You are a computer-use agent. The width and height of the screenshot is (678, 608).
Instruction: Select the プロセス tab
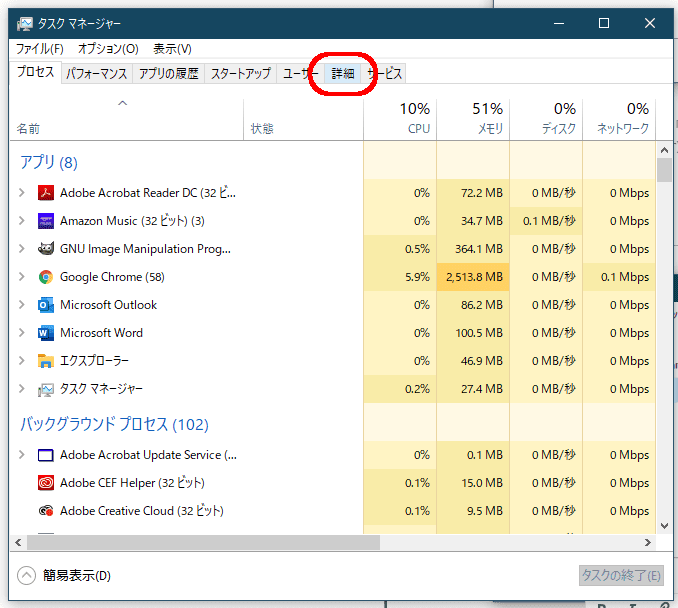point(35,72)
